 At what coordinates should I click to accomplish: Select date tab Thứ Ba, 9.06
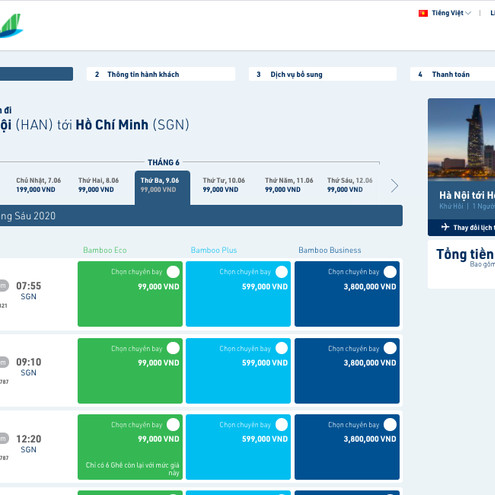pyautogui.click(x=162, y=187)
